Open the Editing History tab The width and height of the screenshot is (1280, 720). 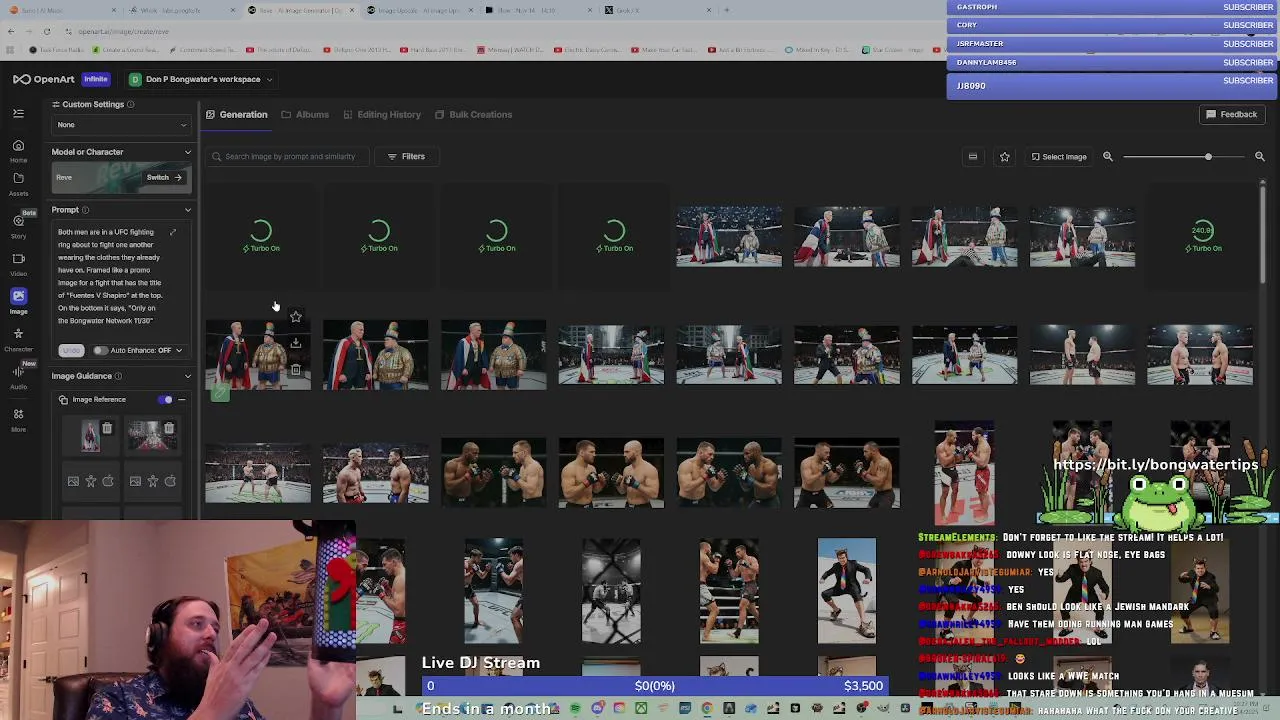(382, 114)
